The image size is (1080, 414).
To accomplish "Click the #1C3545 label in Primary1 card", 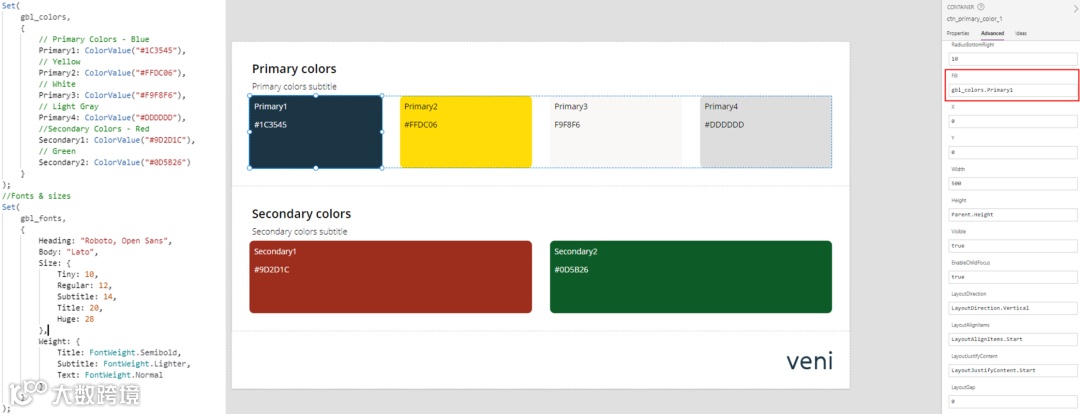I will (271, 125).
